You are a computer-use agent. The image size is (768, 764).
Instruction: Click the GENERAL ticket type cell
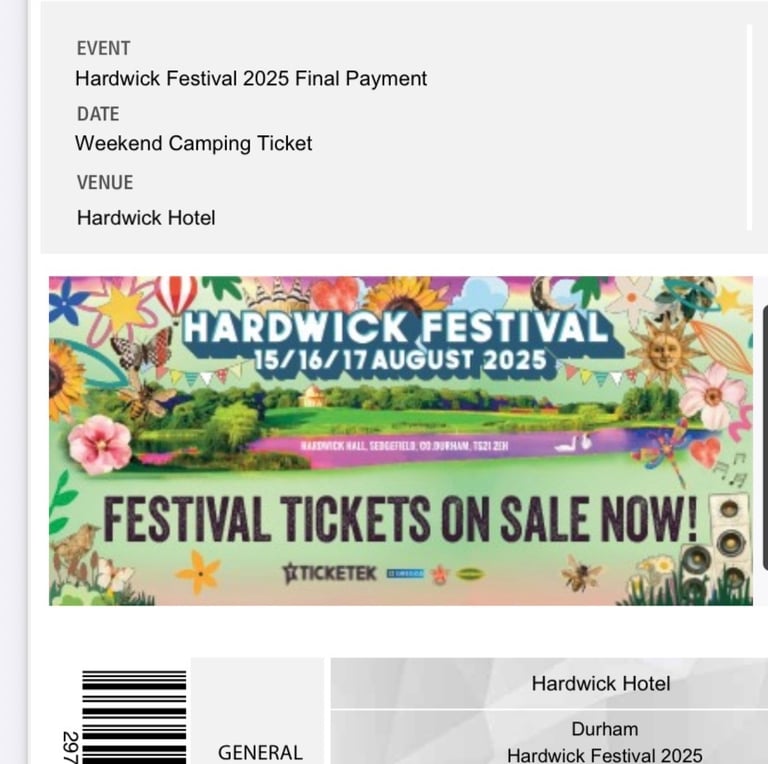pos(258,711)
